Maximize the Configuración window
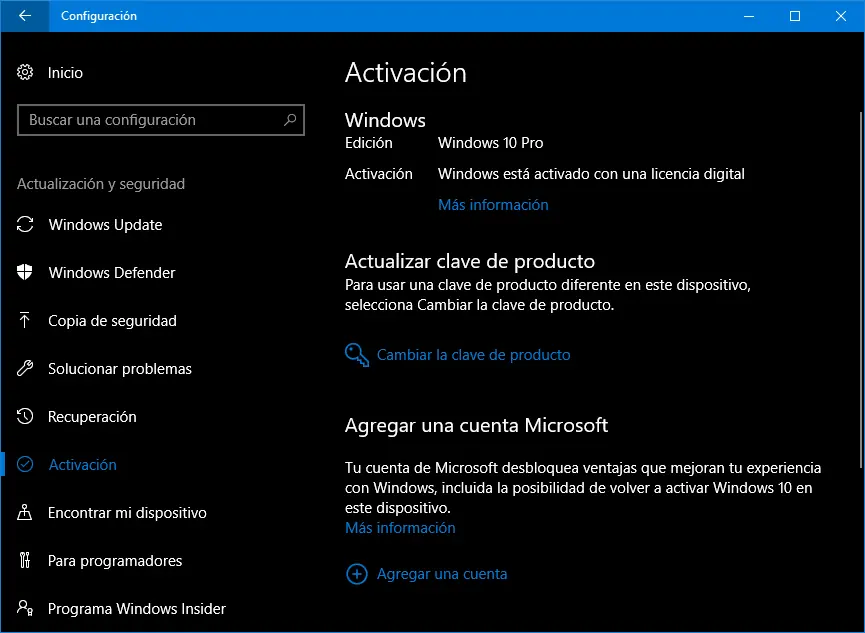The height and width of the screenshot is (633, 865). point(795,16)
